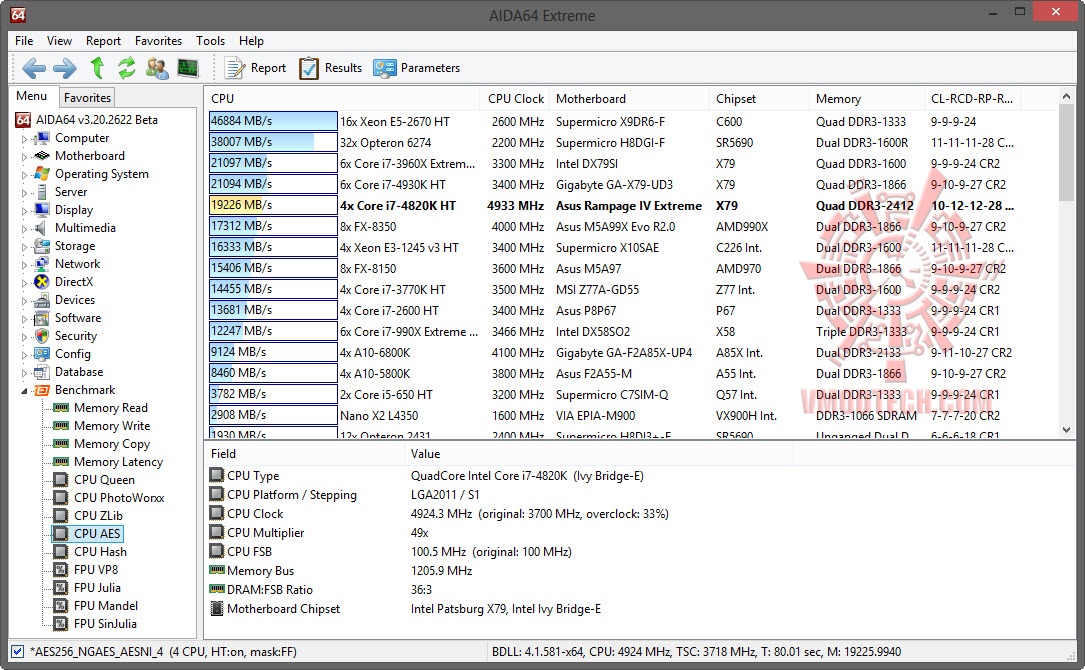The width and height of the screenshot is (1085, 670).
Task: Sort by the Chipset column header
Action: (x=759, y=98)
